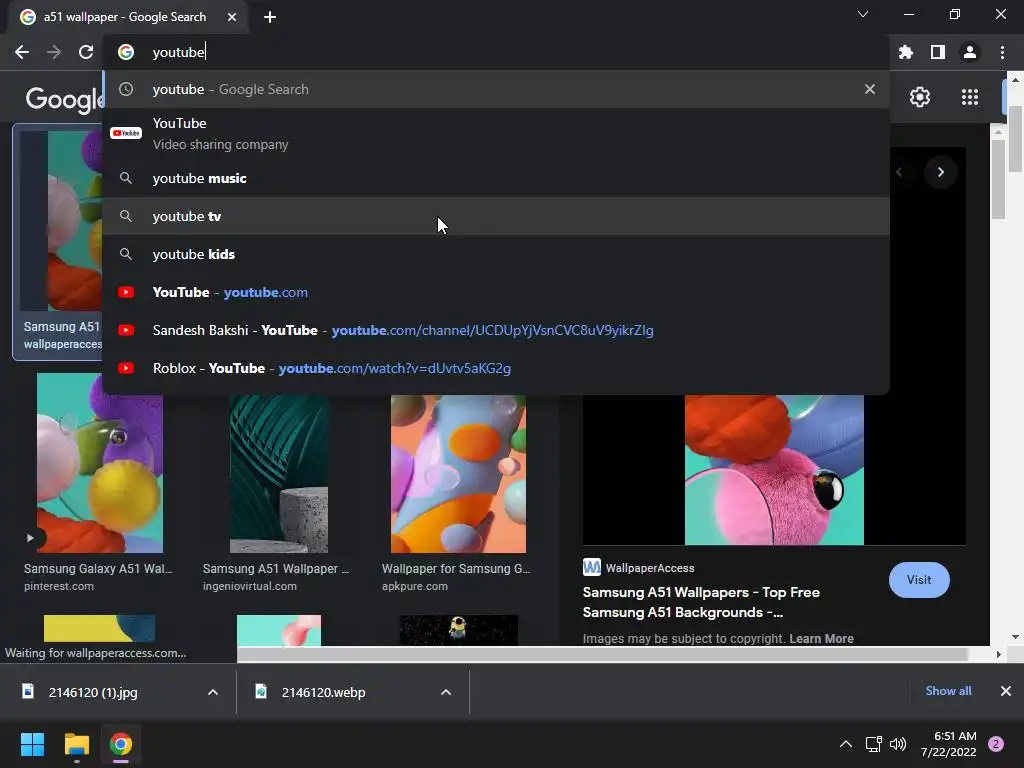
Task: Open the apkpure.com wallpaper thumbnail
Action: 458,473
